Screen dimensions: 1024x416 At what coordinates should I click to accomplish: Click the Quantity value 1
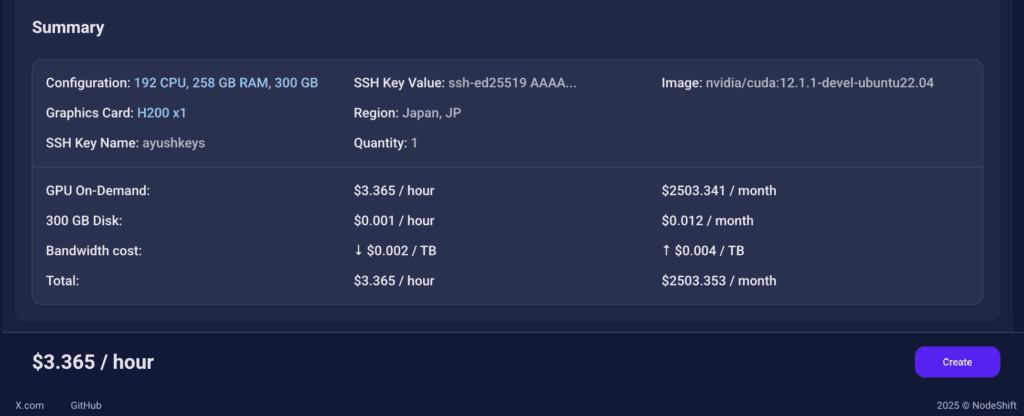pos(414,143)
